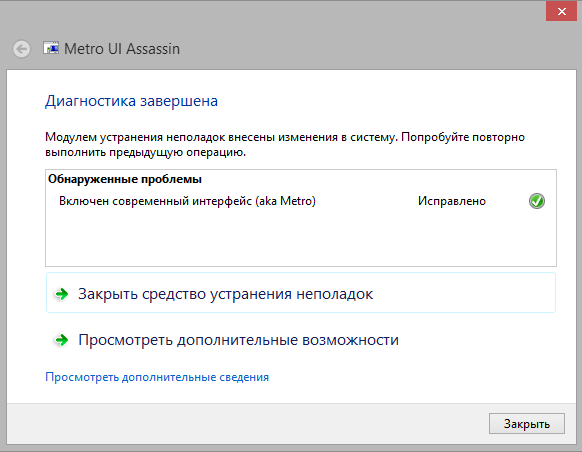
Task: Click the green checkmark fixed status icon
Action: coord(537,201)
